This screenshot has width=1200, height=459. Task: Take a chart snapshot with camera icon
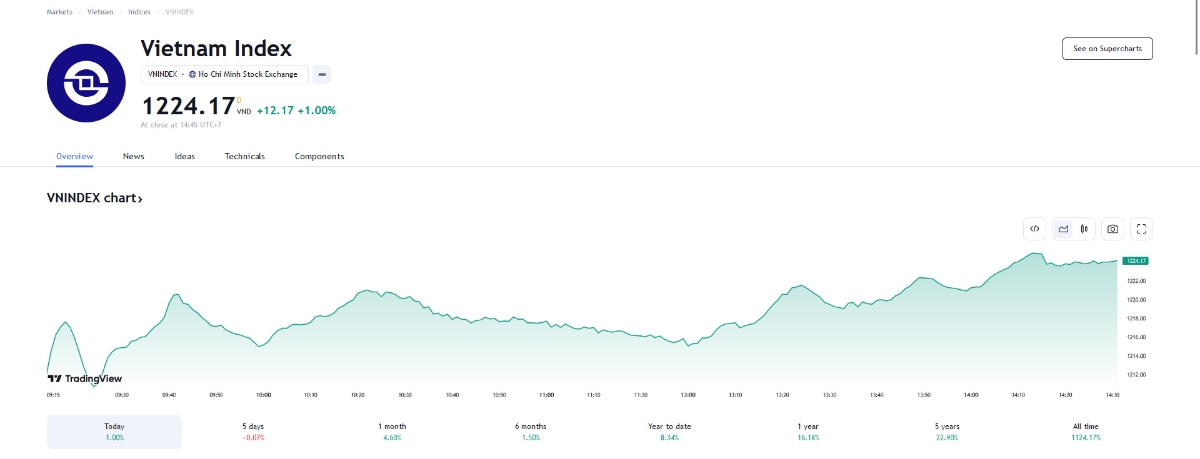[1112, 229]
